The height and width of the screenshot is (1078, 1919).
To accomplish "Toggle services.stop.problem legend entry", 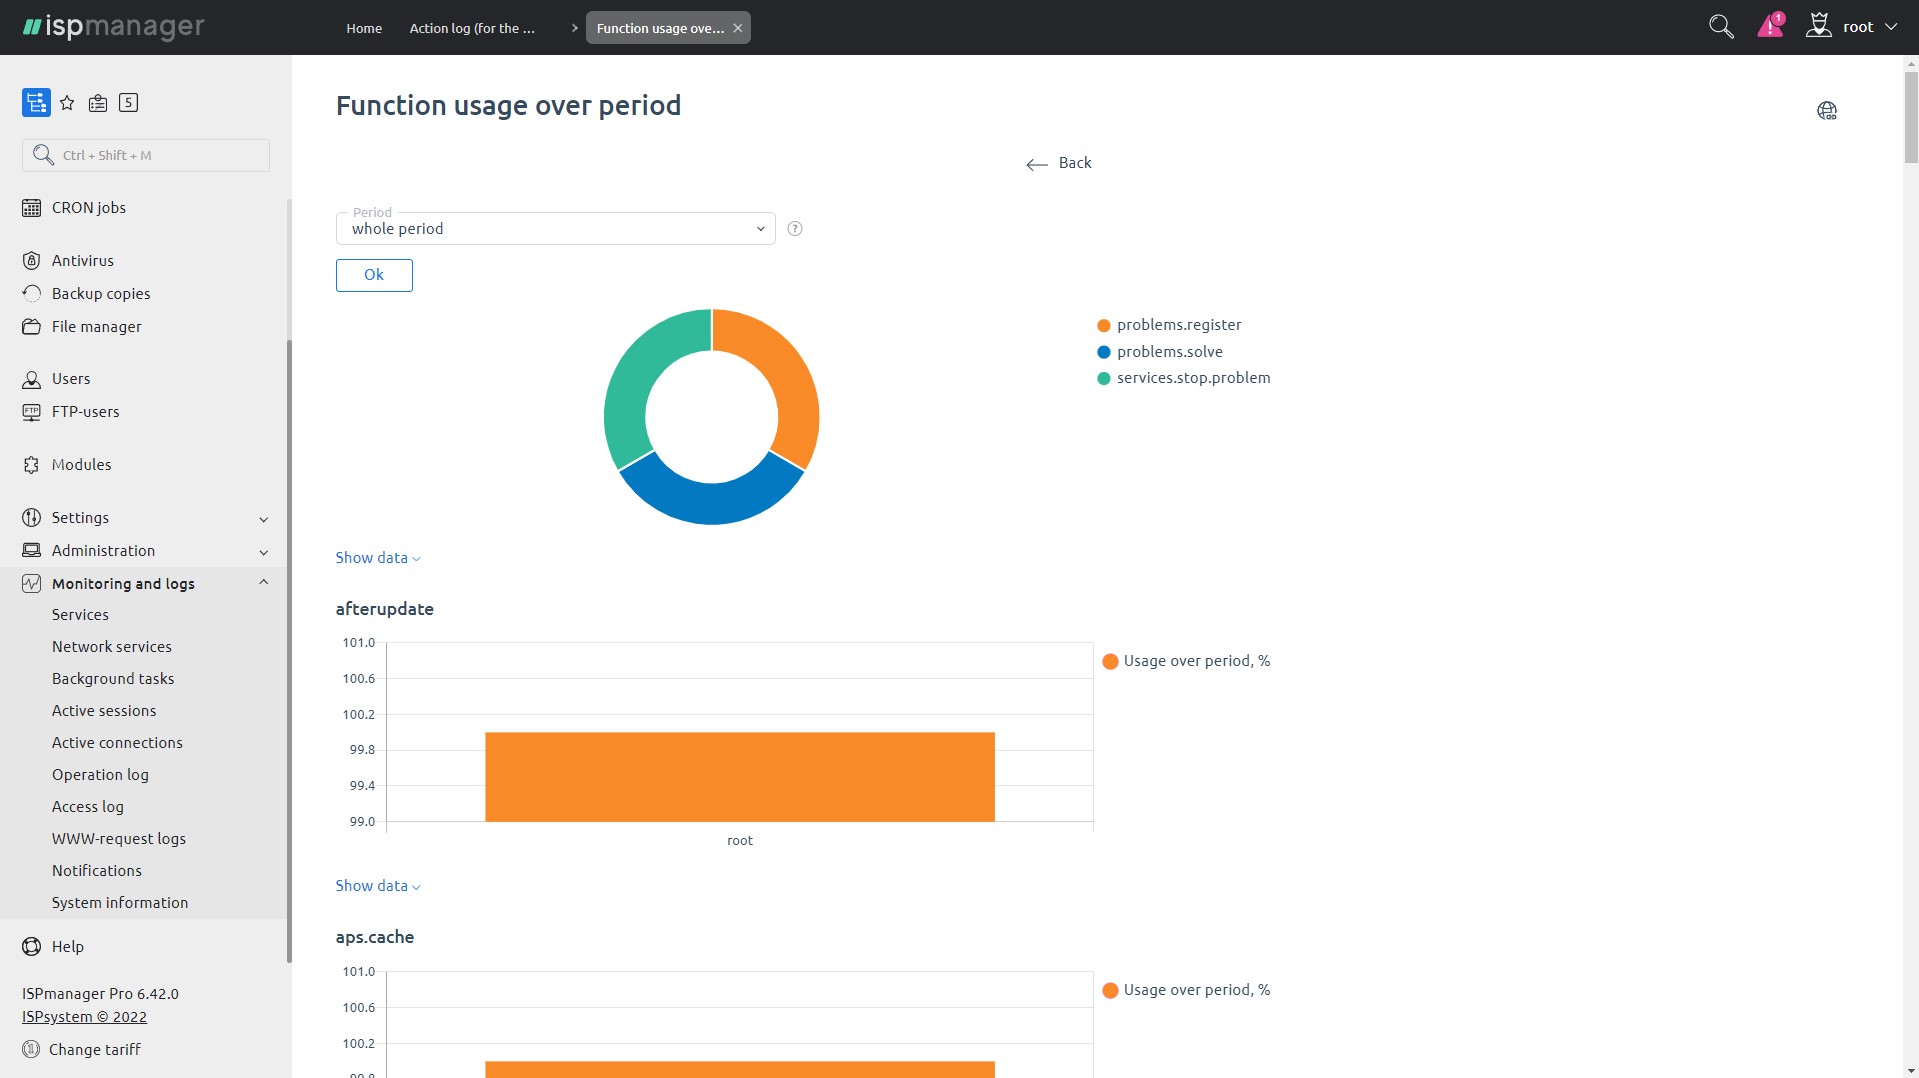I will [x=1184, y=378].
